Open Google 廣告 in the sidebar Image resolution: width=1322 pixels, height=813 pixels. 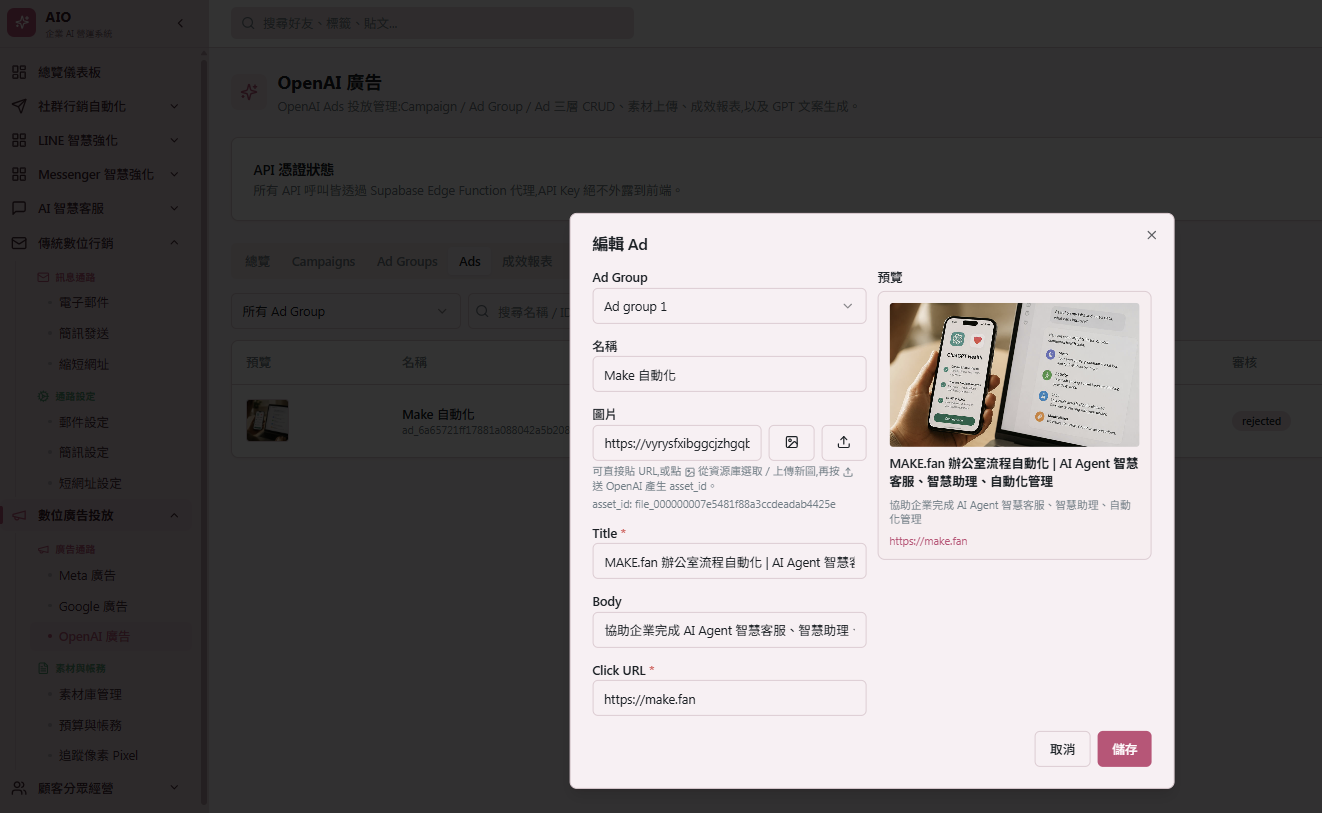pos(93,606)
